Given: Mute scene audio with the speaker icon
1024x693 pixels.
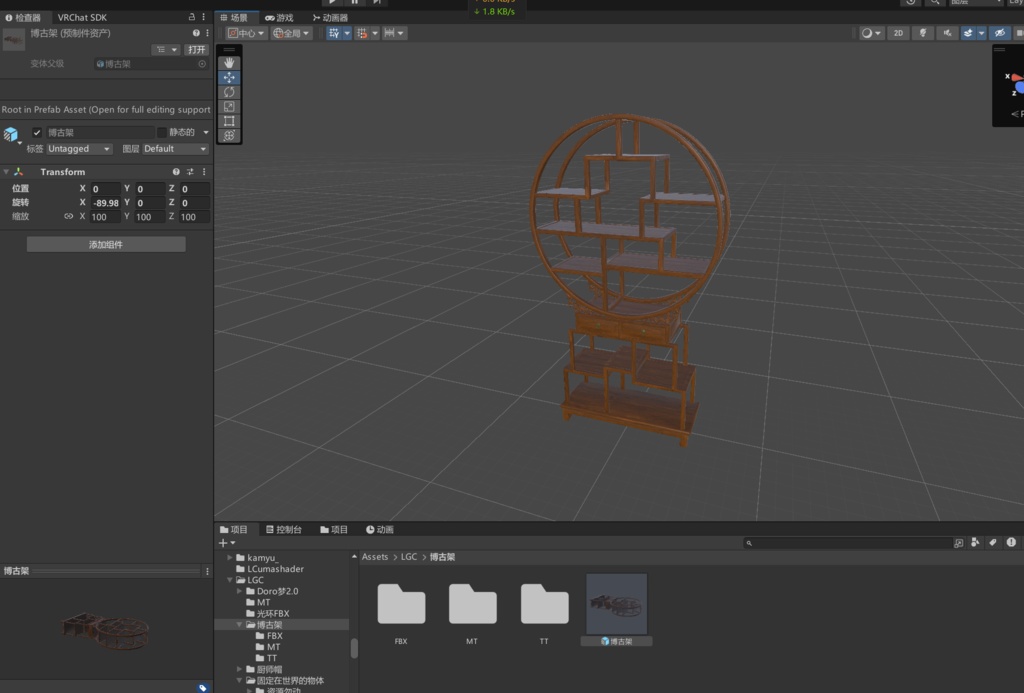Looking at the screenshot, I should 946,33.
